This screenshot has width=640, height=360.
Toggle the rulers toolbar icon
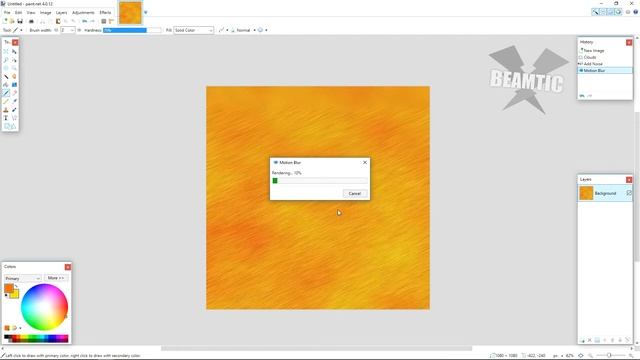point(111,21)
